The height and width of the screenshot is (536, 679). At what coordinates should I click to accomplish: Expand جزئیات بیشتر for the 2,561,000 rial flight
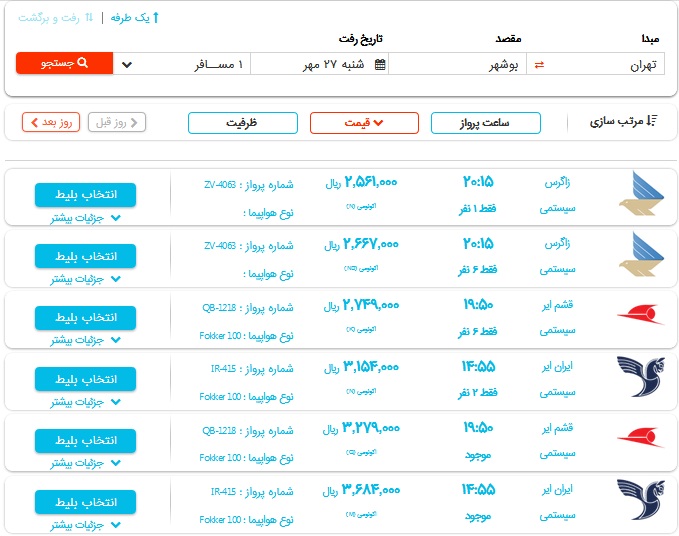[x=85, y=218]
